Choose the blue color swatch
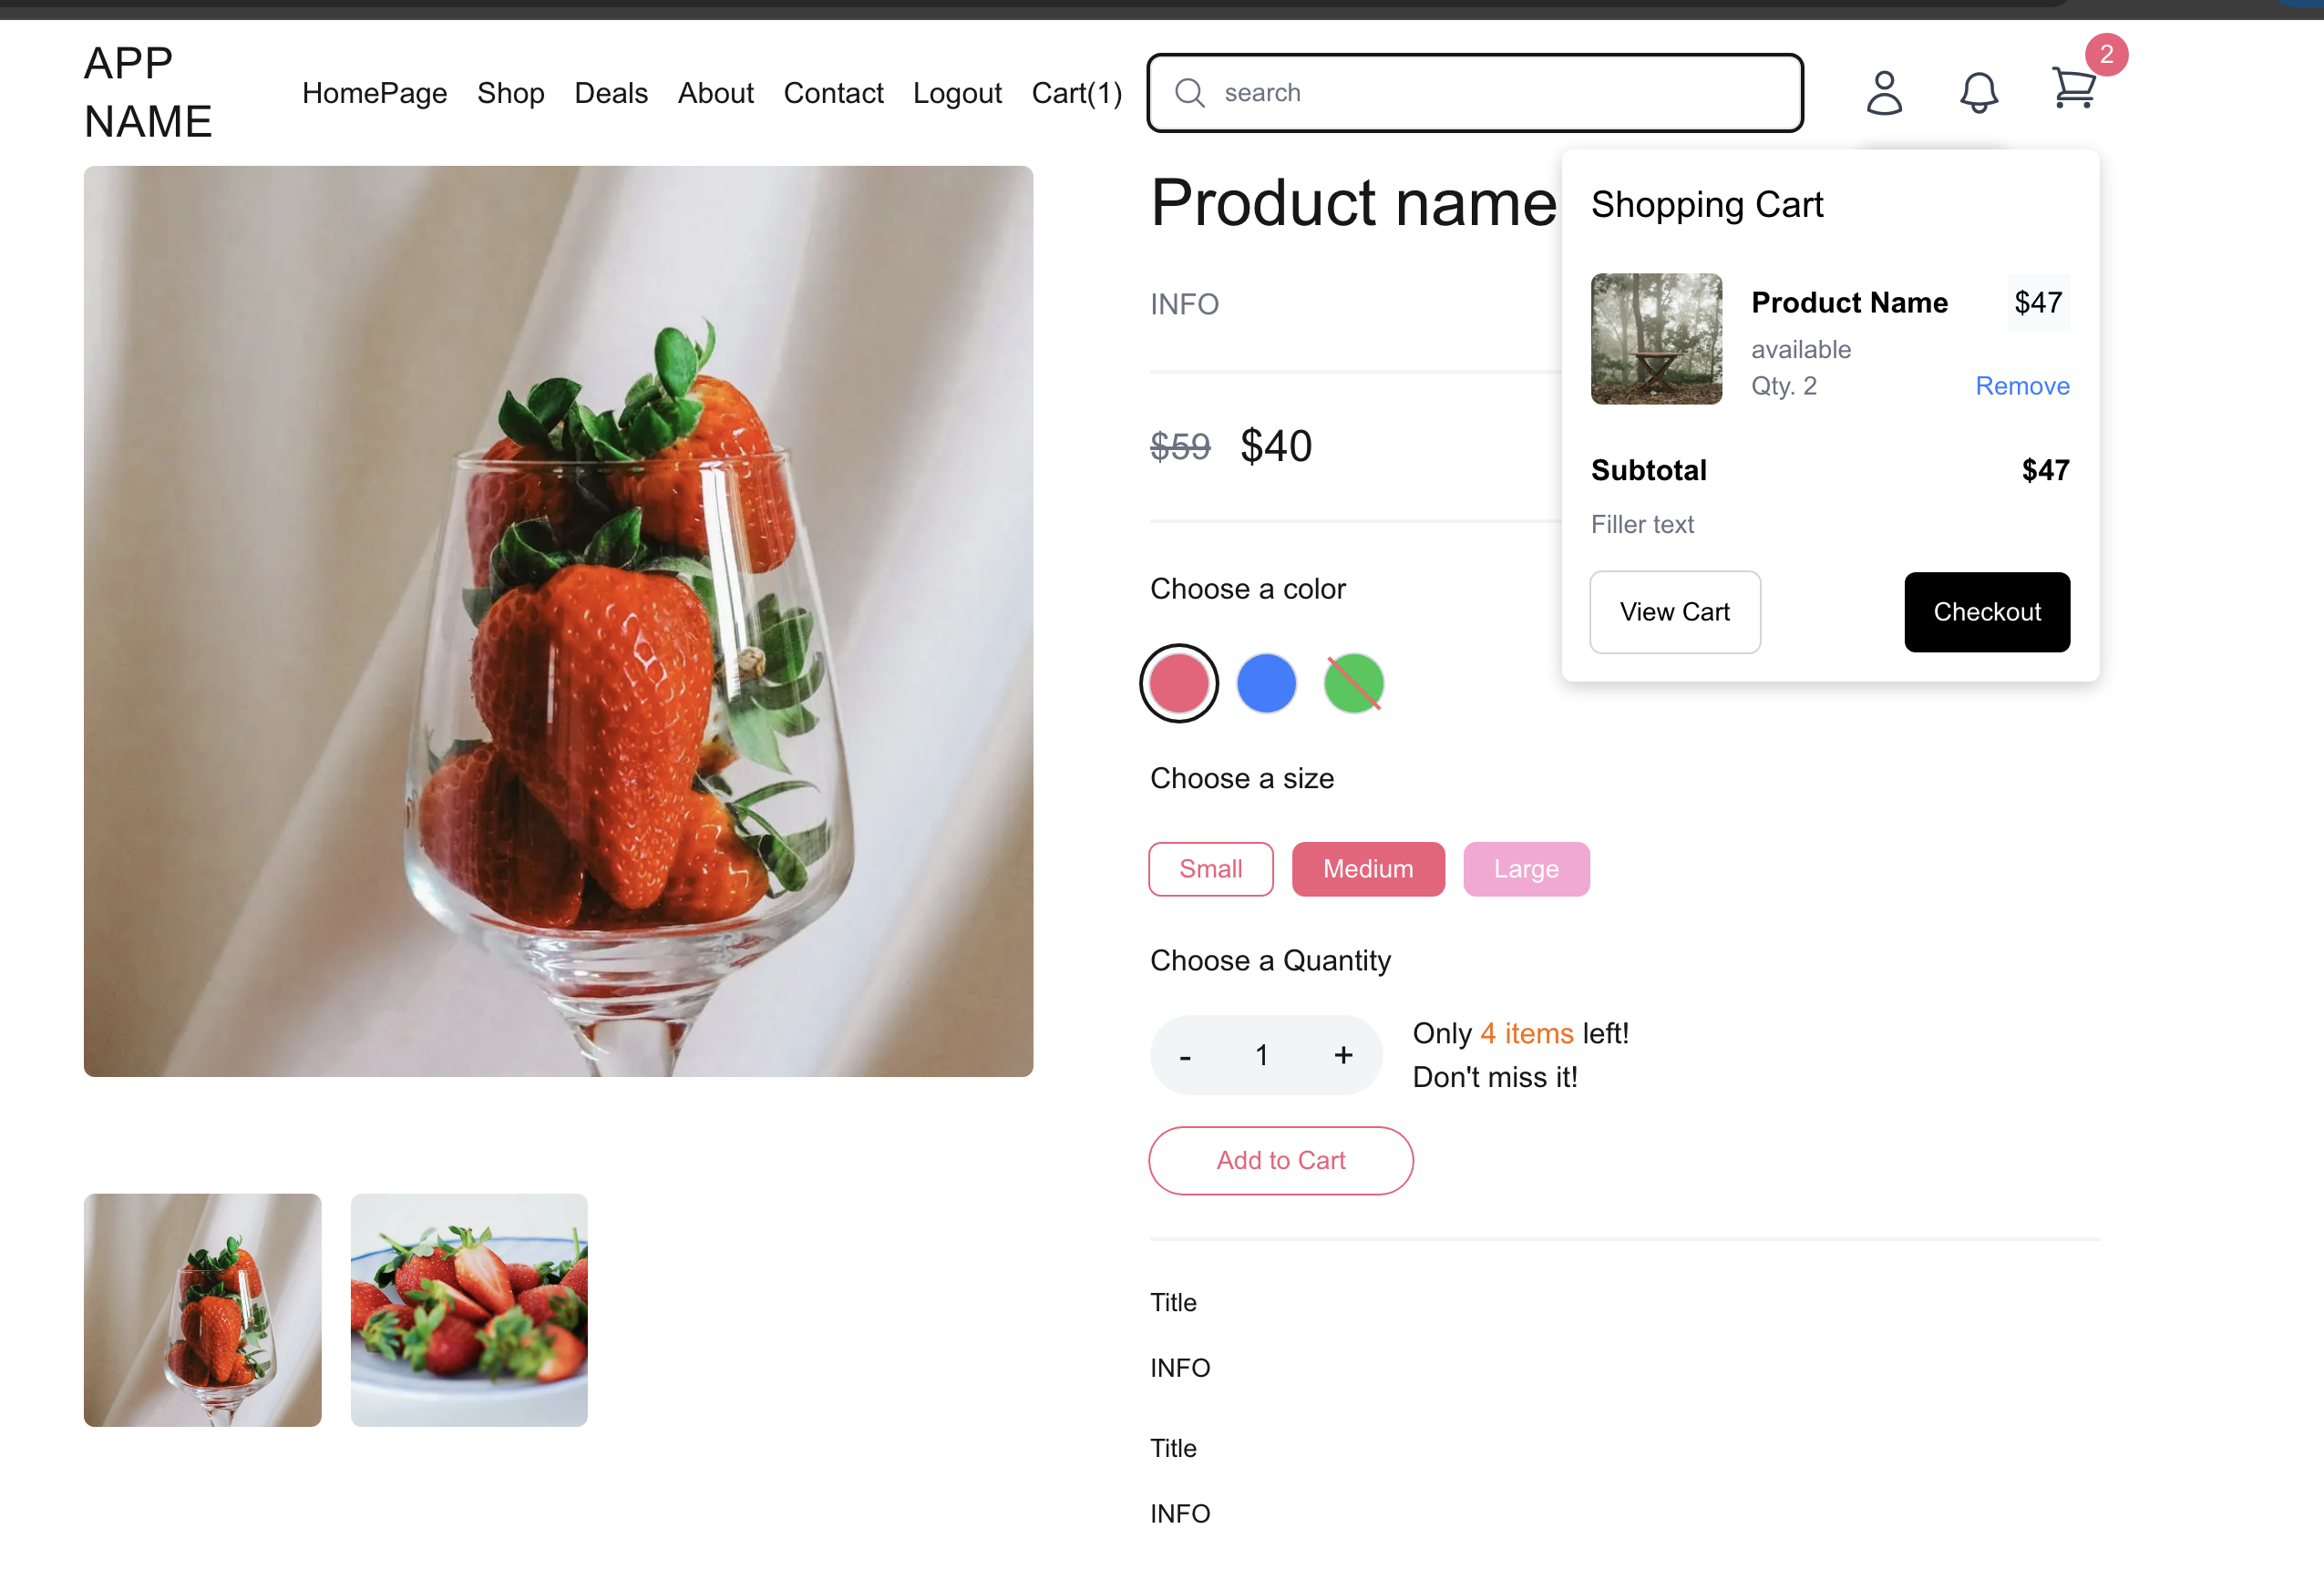This screenshot has width=2324, height=1580. click(1266, 684)
